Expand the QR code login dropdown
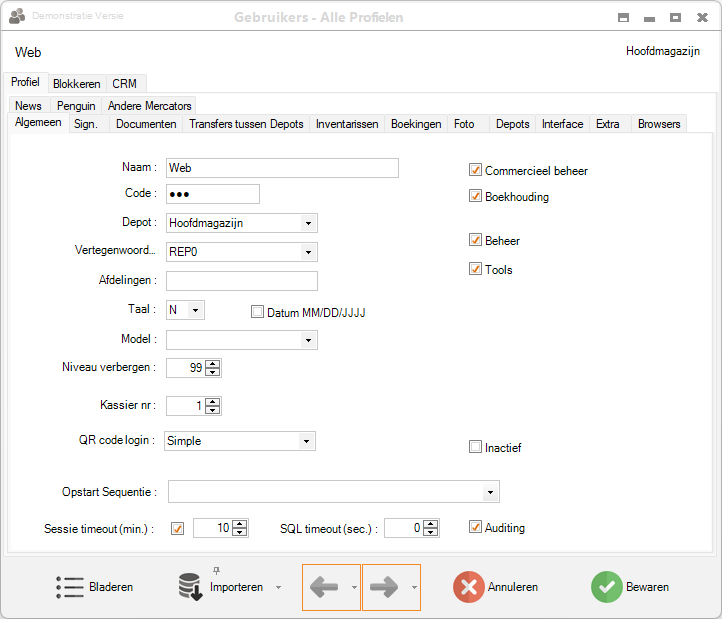Viewport: 722px width, 619px height. pyautogui.click(x=306, y=441)
